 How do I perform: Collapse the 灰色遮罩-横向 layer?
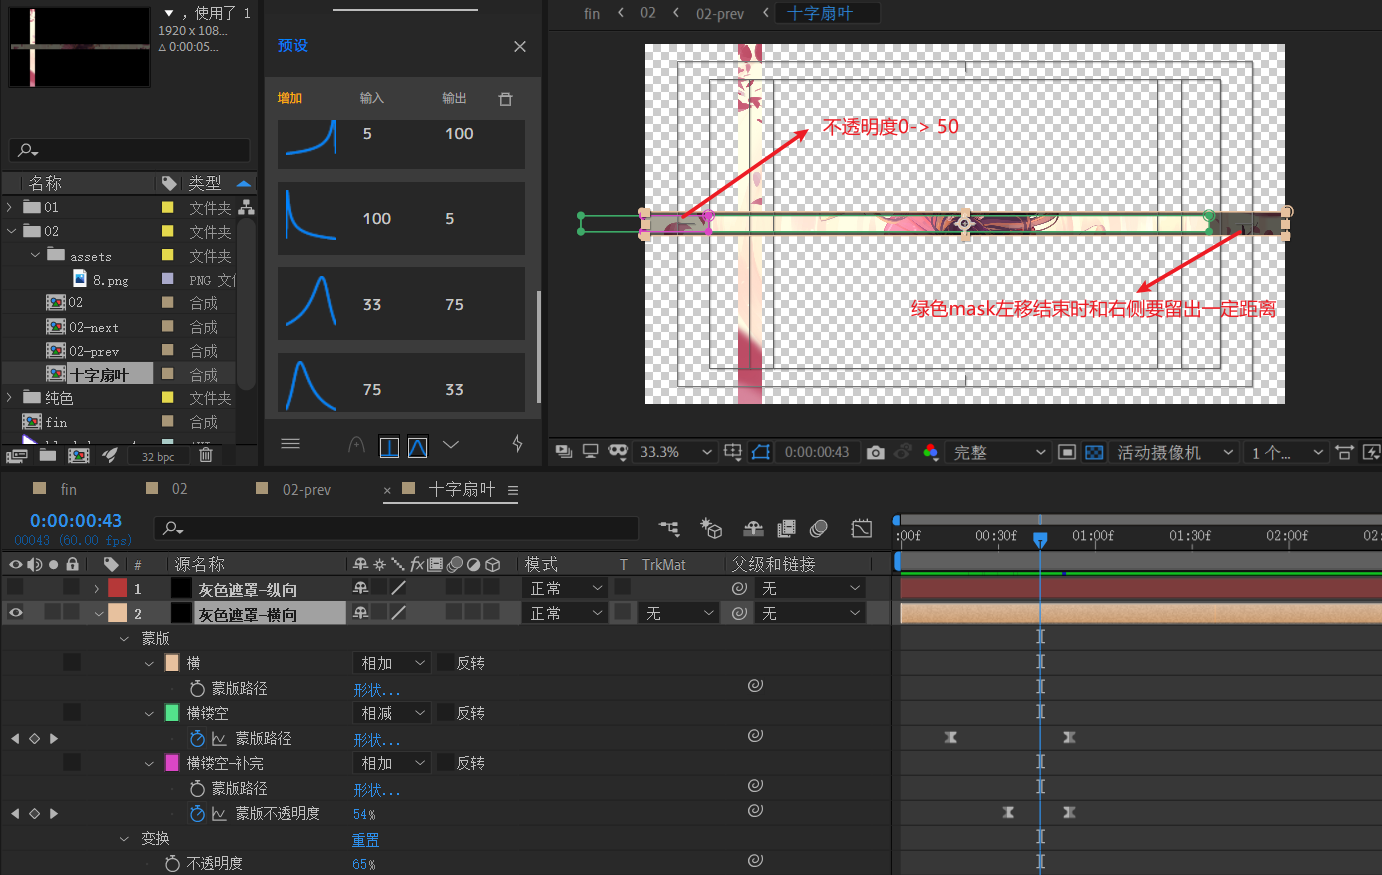click(x=98, y=613)
